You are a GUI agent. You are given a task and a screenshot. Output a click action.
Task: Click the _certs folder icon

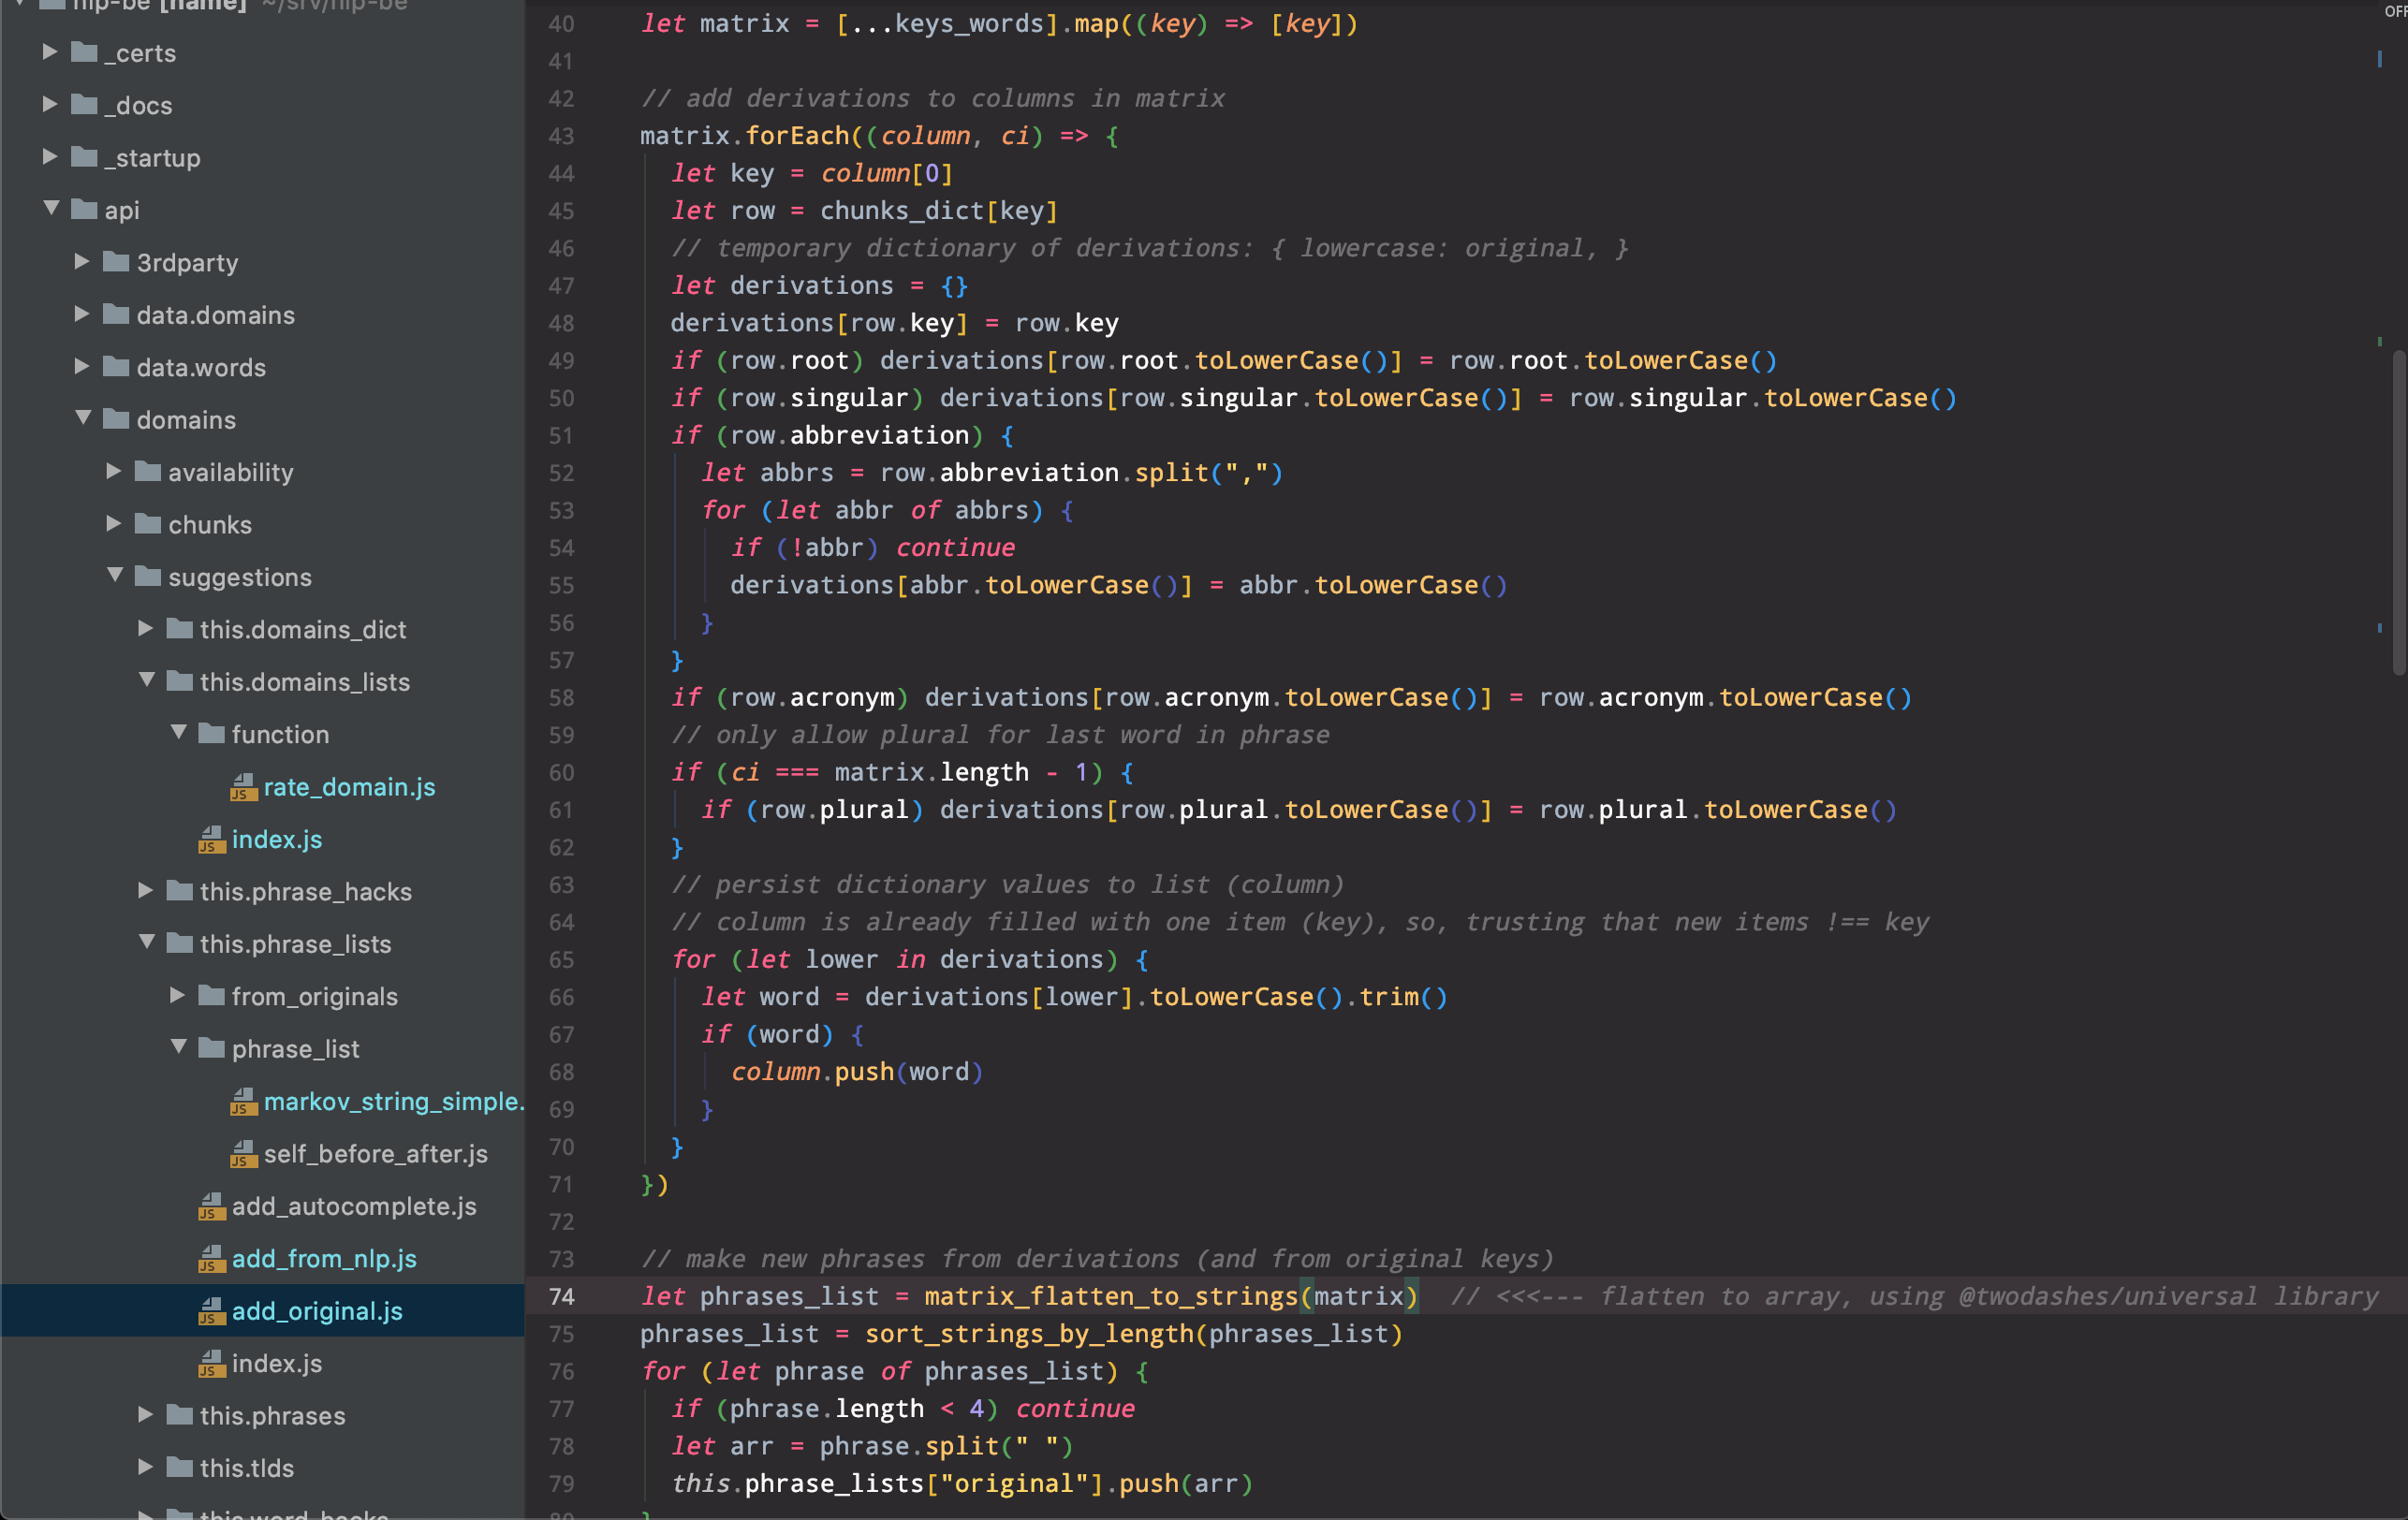[x=85, y=52]
